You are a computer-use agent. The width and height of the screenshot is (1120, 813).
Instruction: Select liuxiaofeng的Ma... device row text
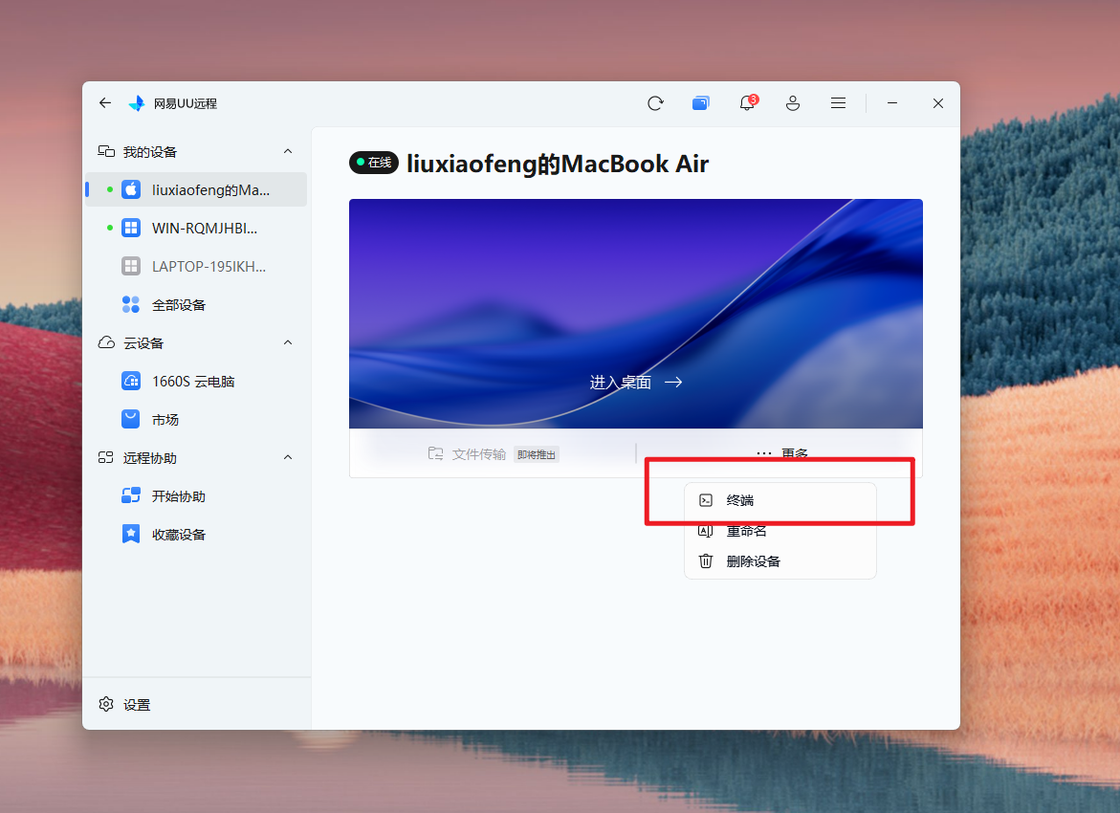pos(211,190)
